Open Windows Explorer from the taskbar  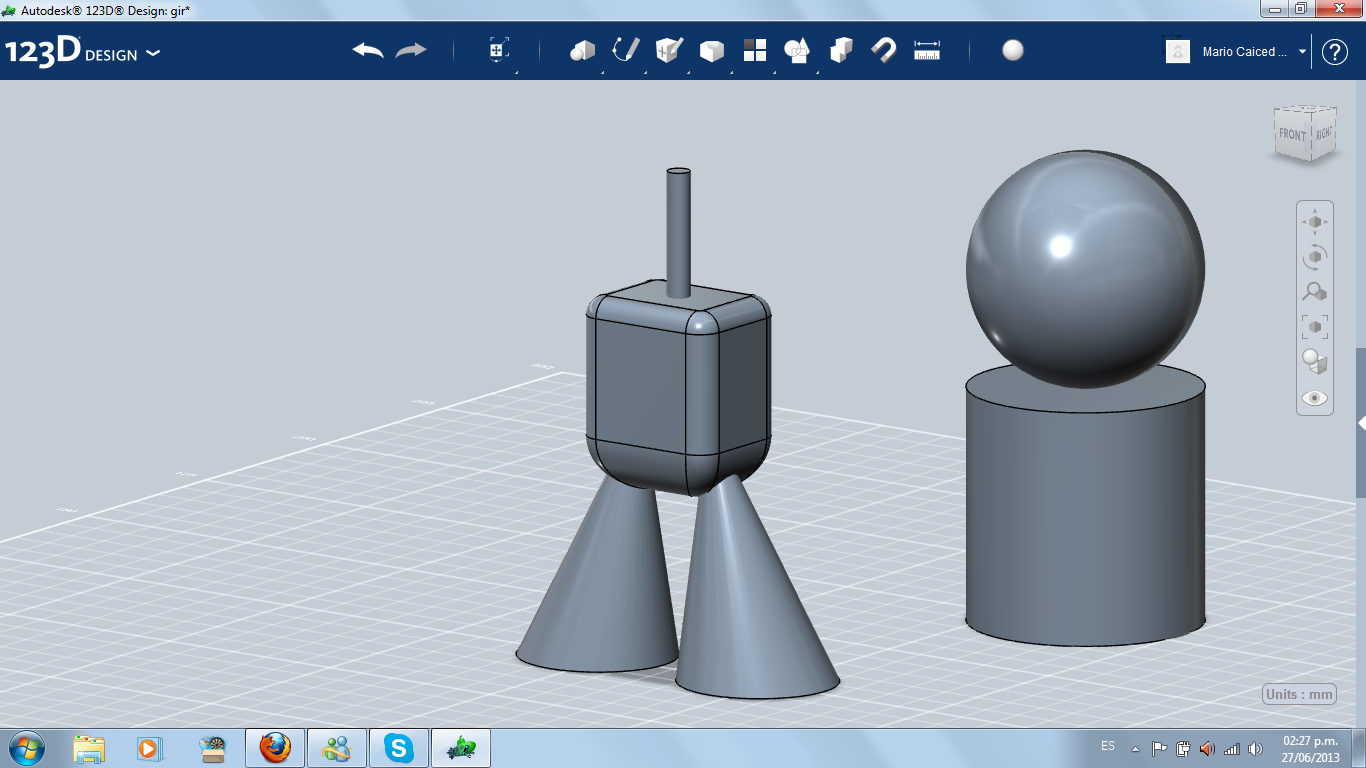pos(89,748)
